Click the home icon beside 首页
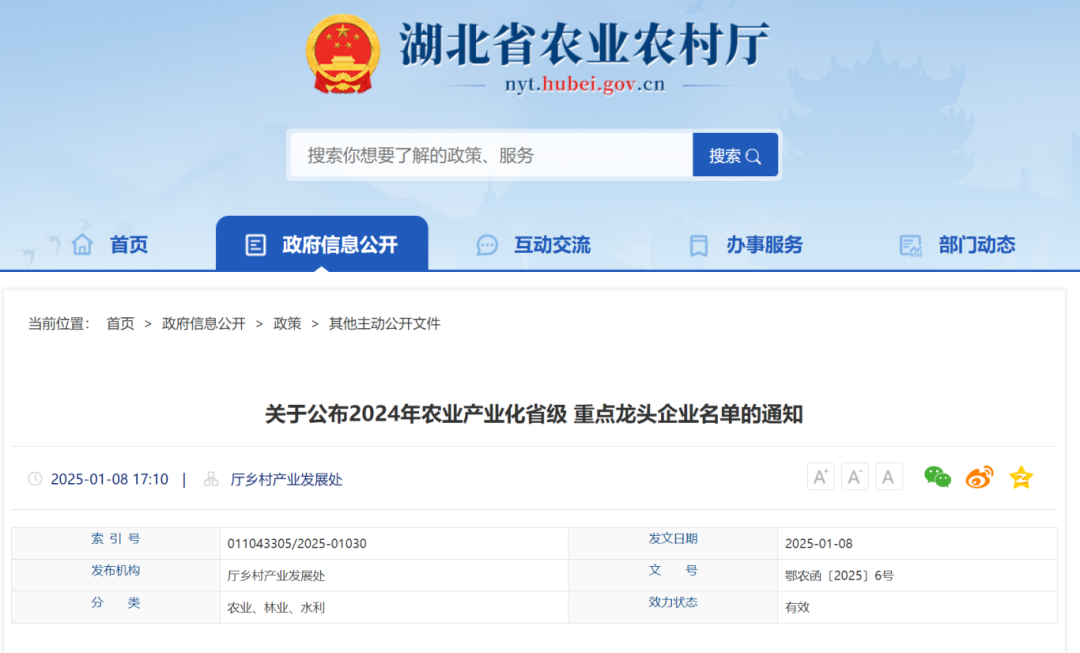The image size is (1080, 653). (x=84, y=243)
